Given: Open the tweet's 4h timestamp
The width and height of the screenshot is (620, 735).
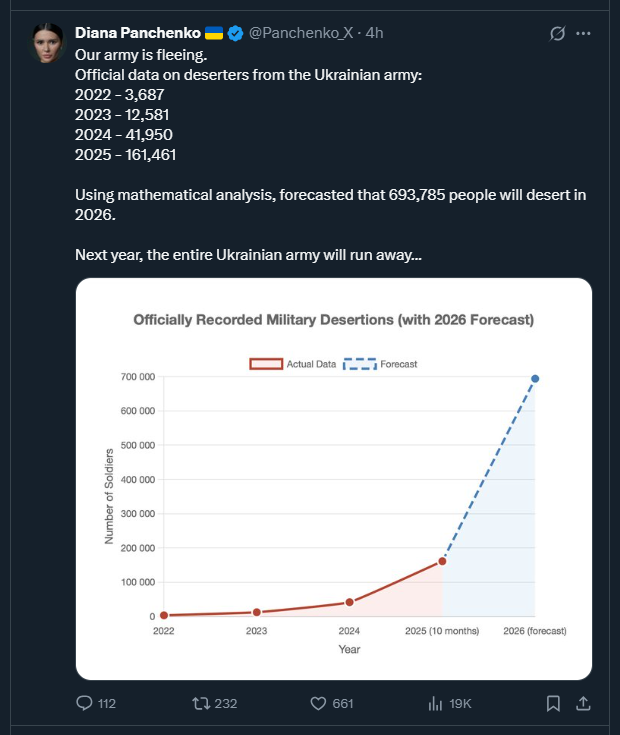Looking at the screenshot, I should (x=375, y=33).
